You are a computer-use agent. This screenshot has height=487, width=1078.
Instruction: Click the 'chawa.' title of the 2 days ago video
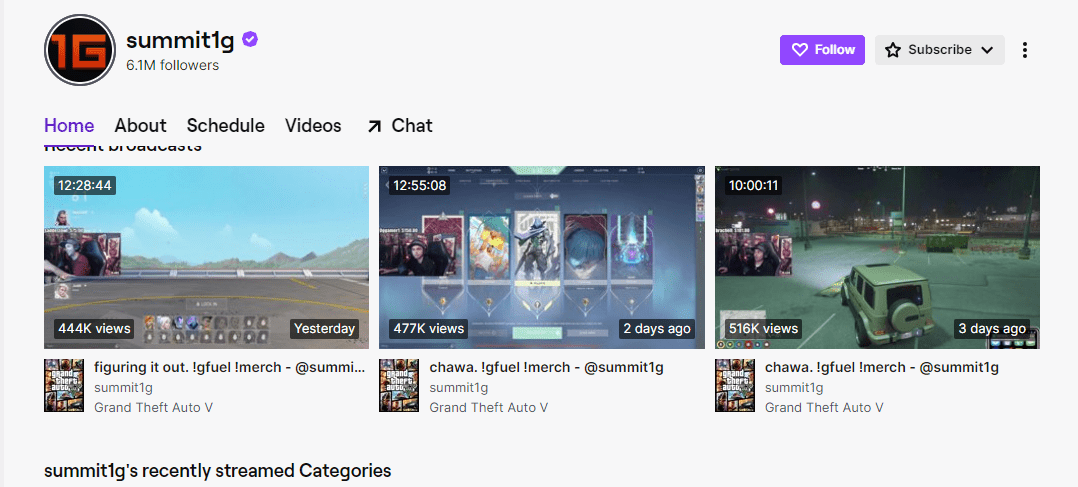pyautogui.click(x=547, y=368)
